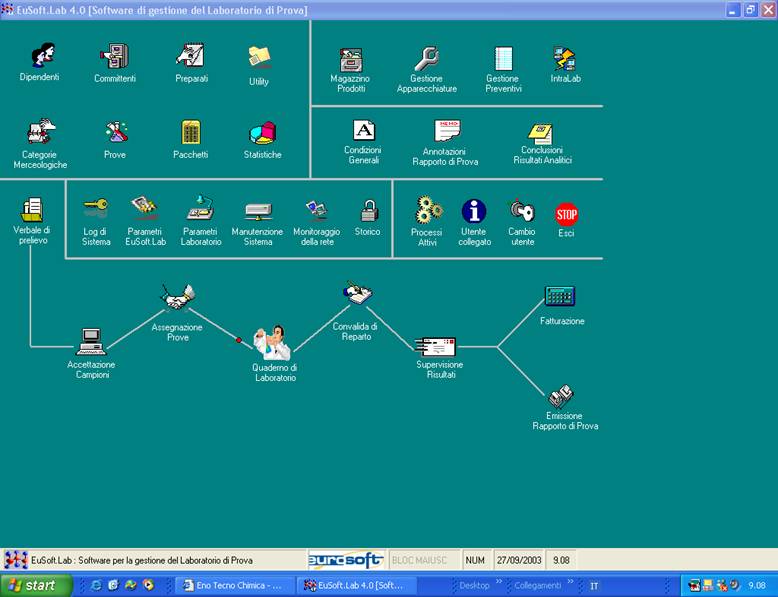The width and height of the screenshot is (778, 597).
Task: Switch to Eno Tecno Chimica taskbar window
Action: pyautogui.click(x=235, y=586)
